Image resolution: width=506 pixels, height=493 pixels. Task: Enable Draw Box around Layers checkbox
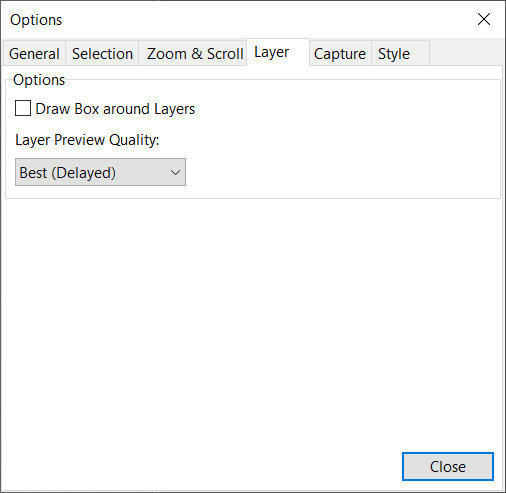23,108
